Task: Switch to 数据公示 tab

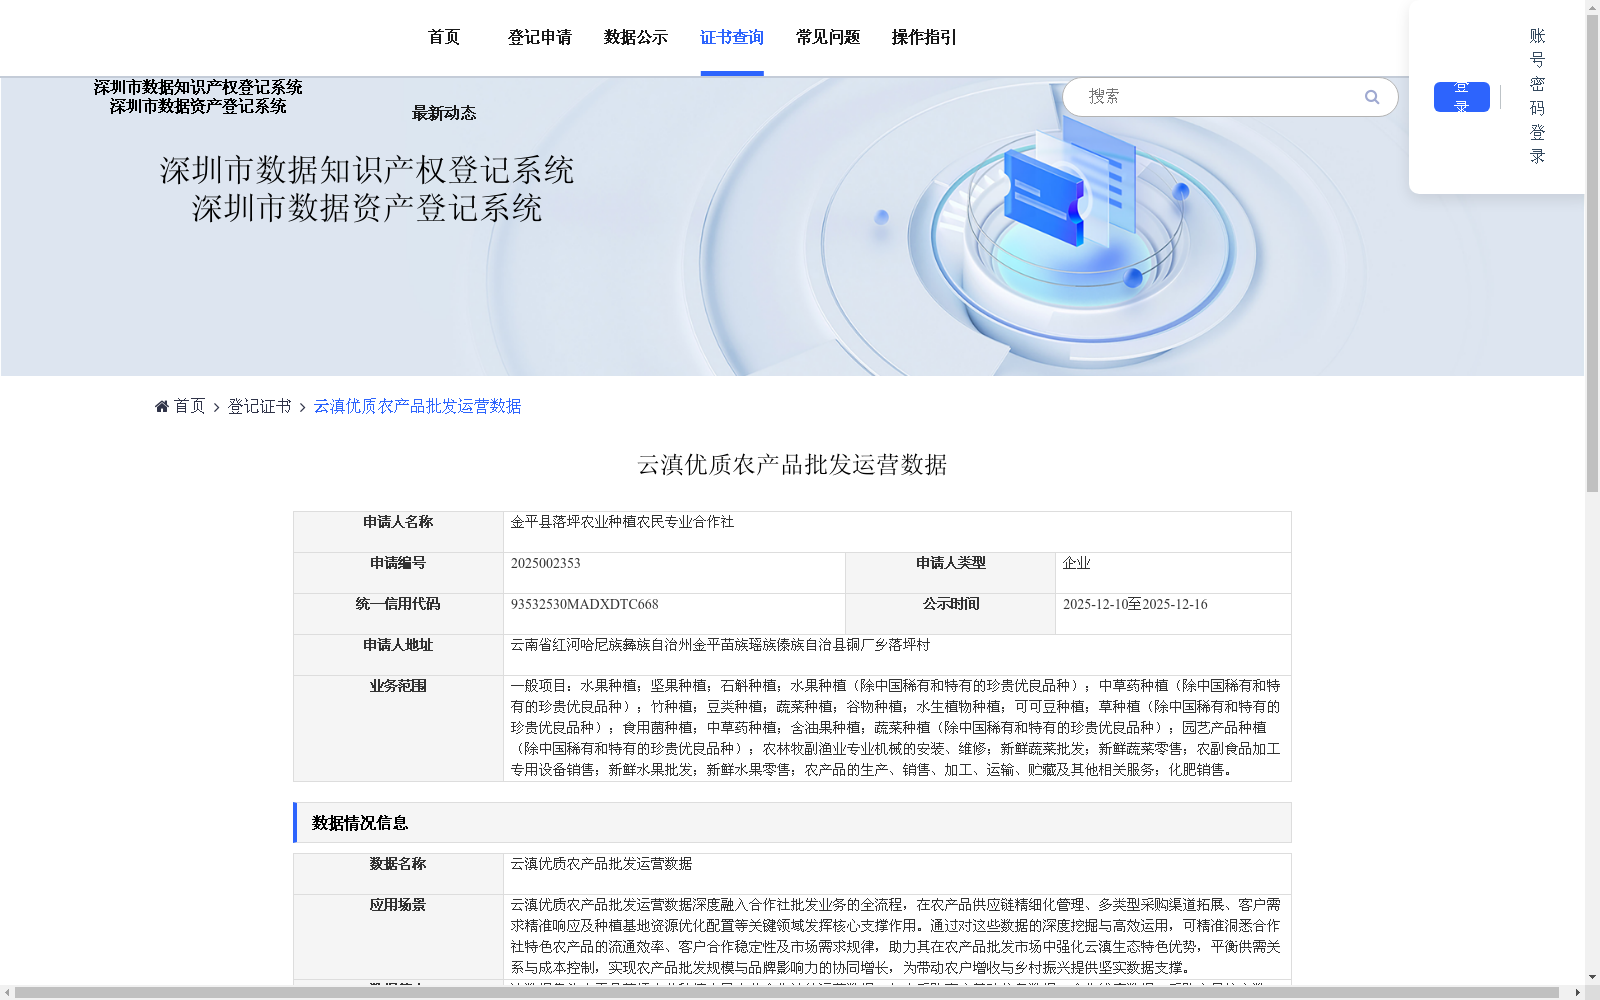Action: point(636,37)
